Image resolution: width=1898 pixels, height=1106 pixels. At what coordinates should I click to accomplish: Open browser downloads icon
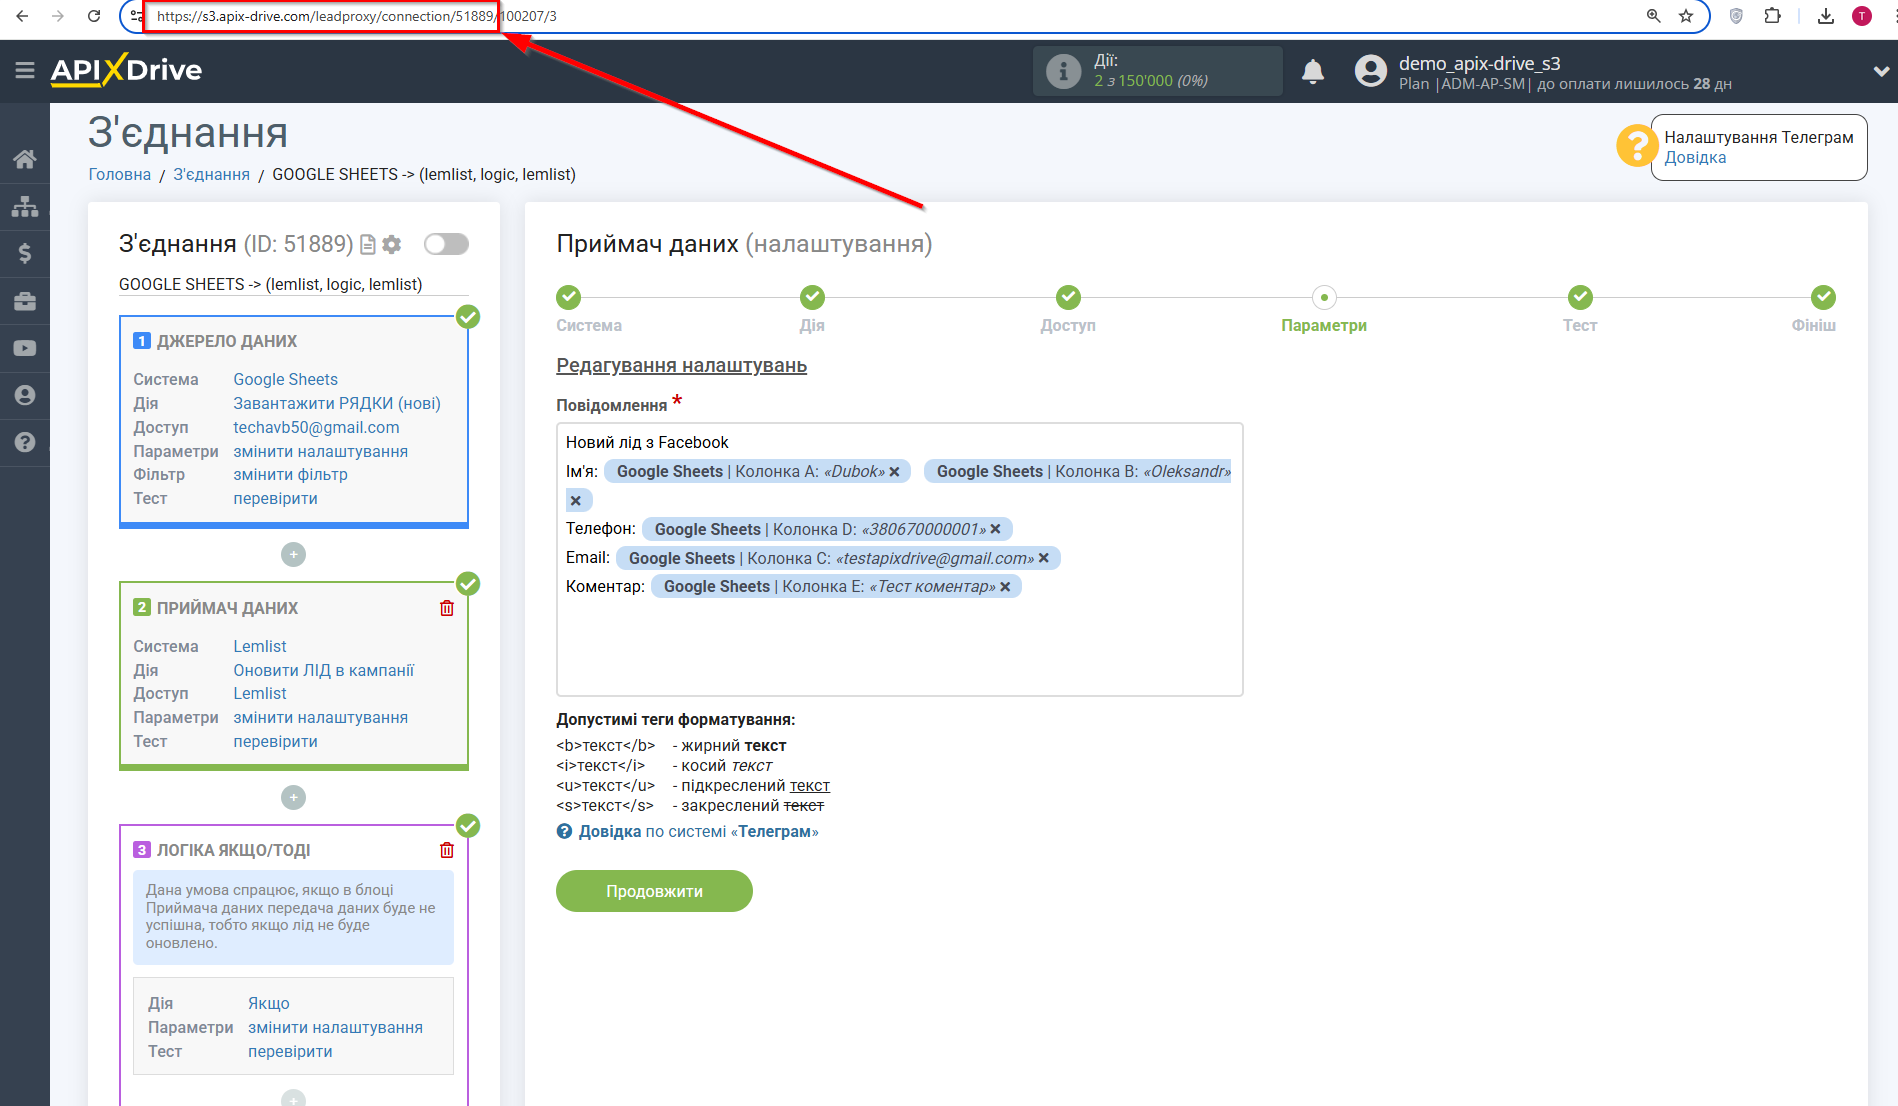[1826, 16]
